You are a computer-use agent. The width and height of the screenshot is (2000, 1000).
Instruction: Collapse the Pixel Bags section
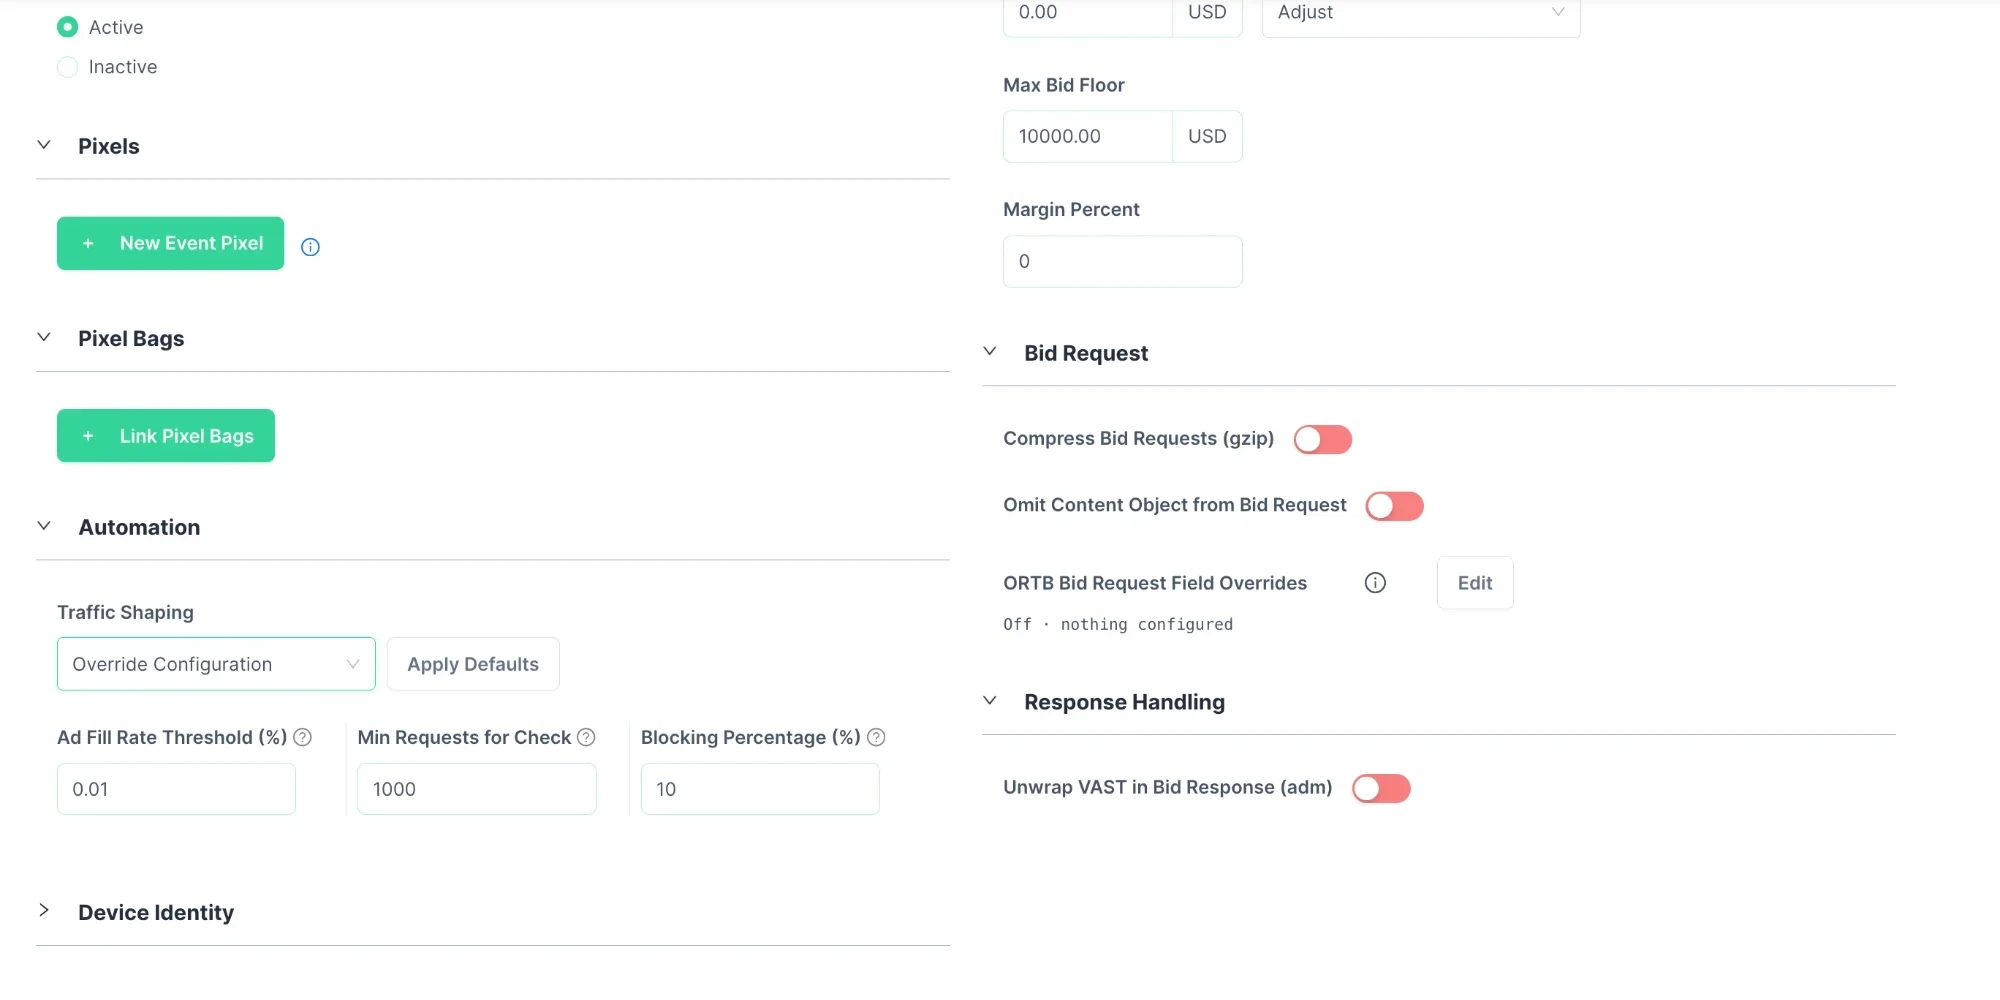(44, 337)
